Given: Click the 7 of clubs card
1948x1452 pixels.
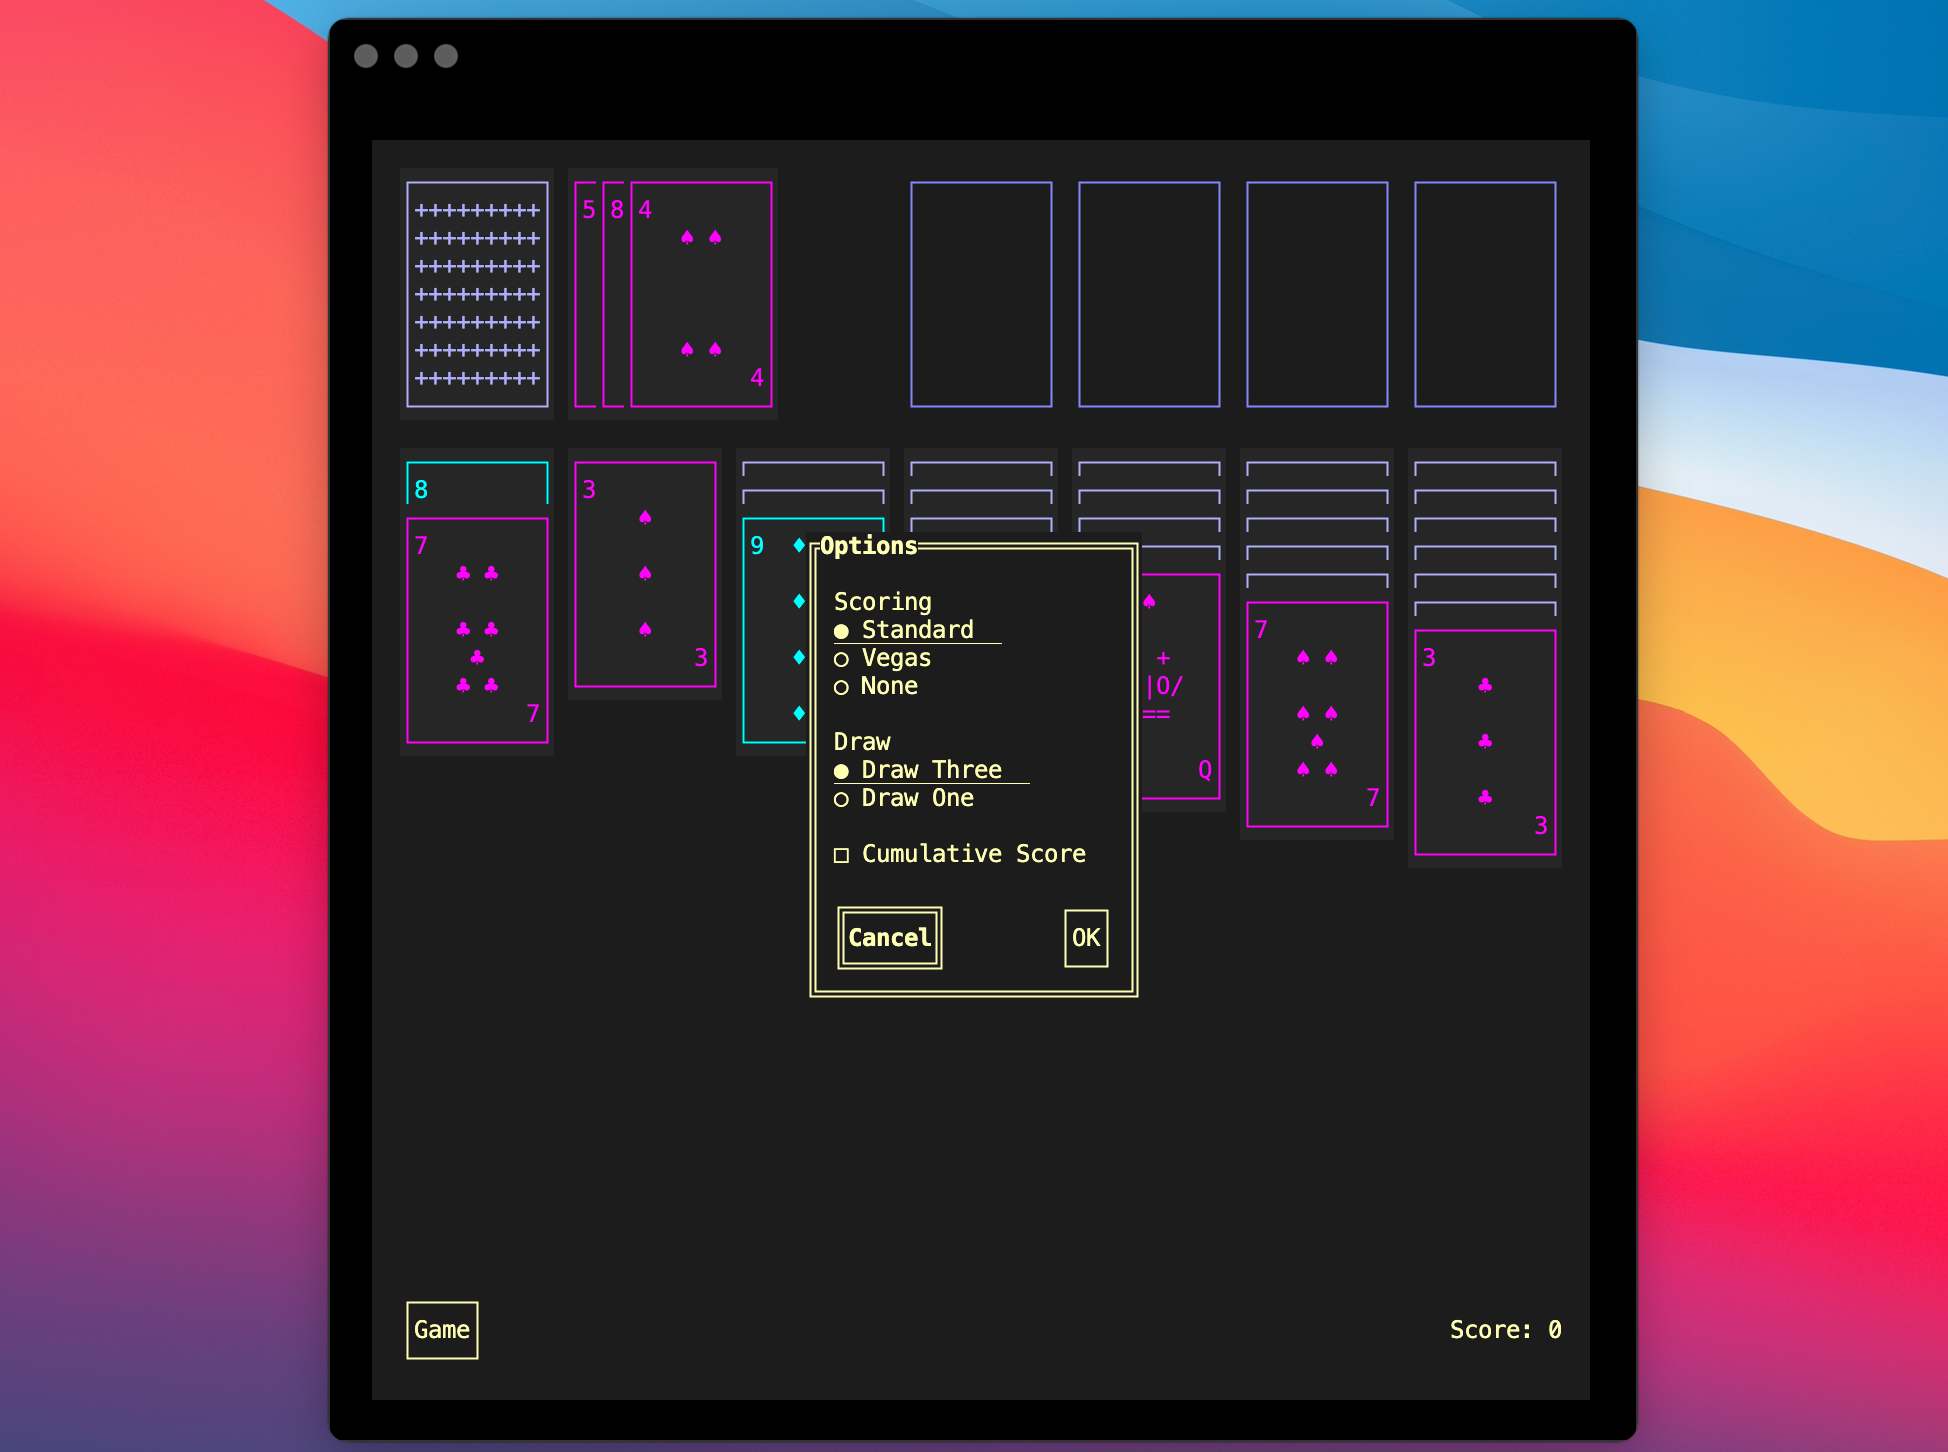Looking at the screenshot, I should pos(477,630).
